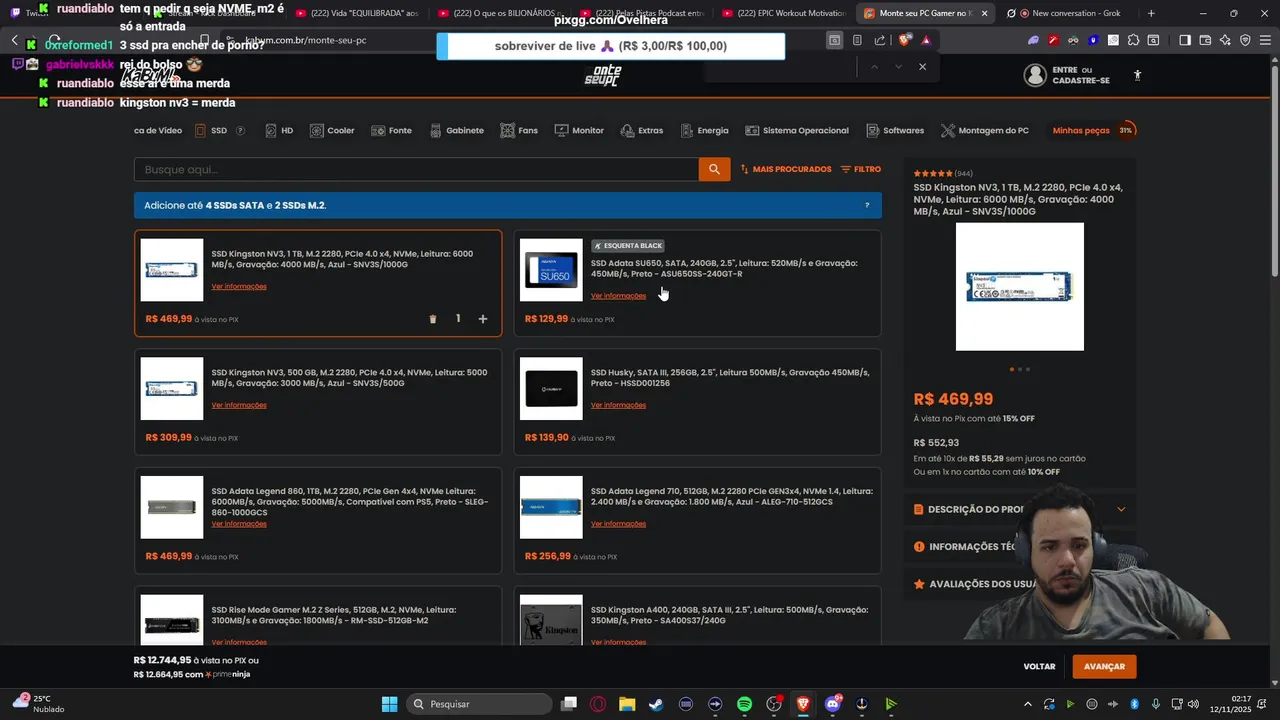View info link for Adata SU650 240GB
Image resolution: width=1280 pixels, height=720 pixels.
[x=618, y=296]
